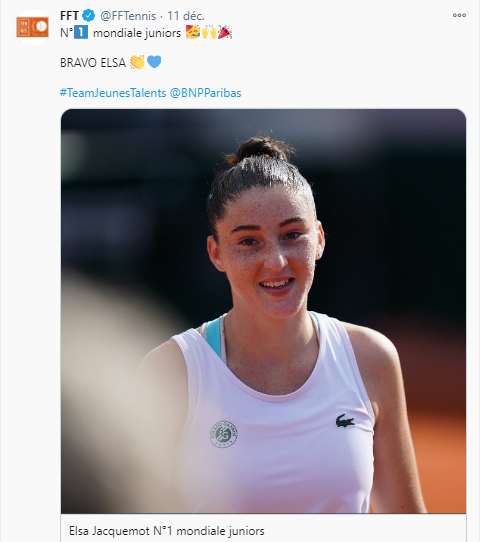The height and width of the screenshot is (542, 489).
Task: Open the FFT profile avatar
Action: tap(32, 27)
